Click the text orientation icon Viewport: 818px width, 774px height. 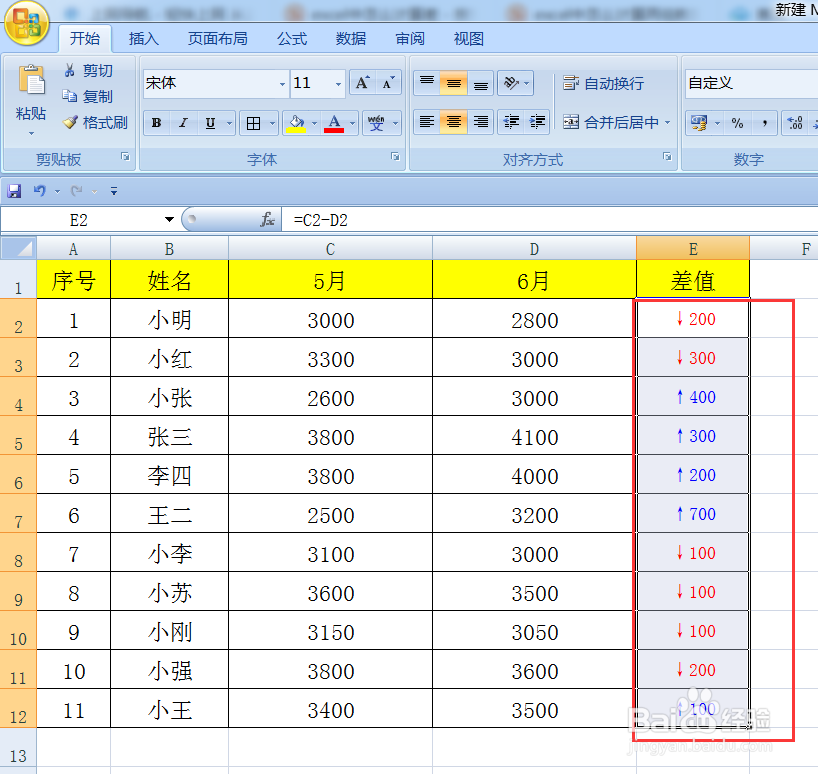click(x=511, y=82)
